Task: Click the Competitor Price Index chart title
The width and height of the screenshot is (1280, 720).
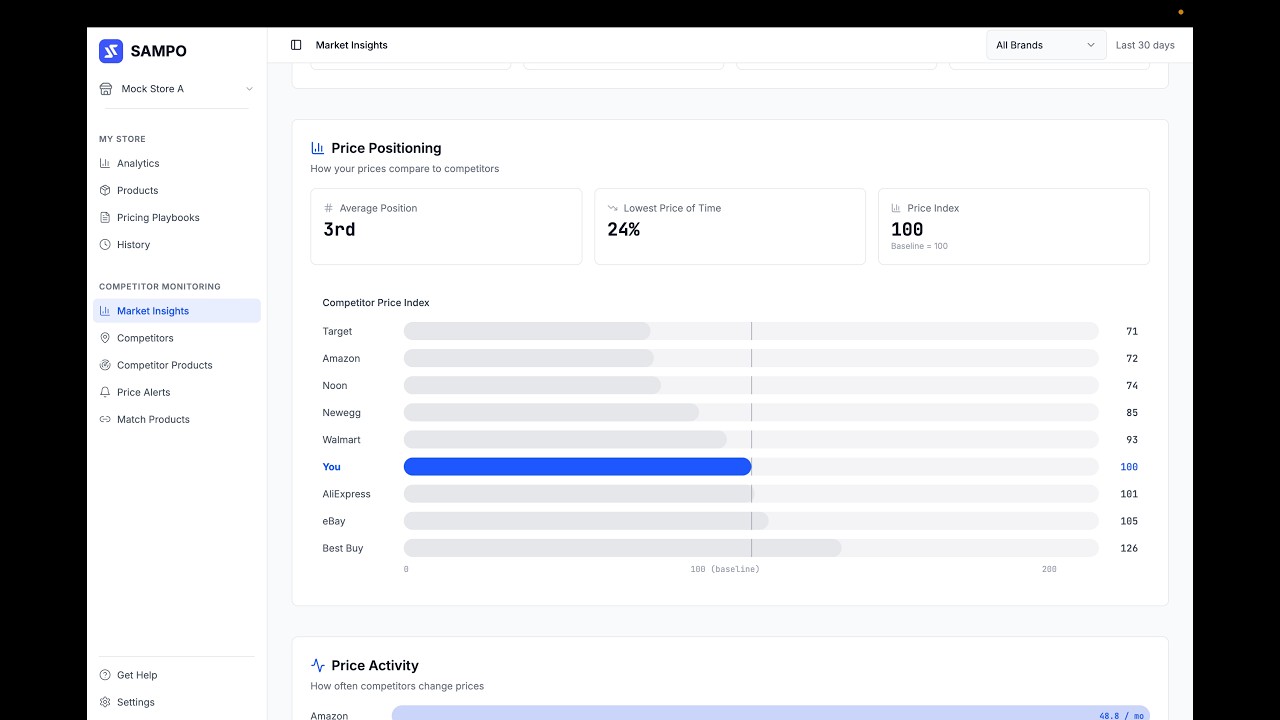Action: (376, 303)
